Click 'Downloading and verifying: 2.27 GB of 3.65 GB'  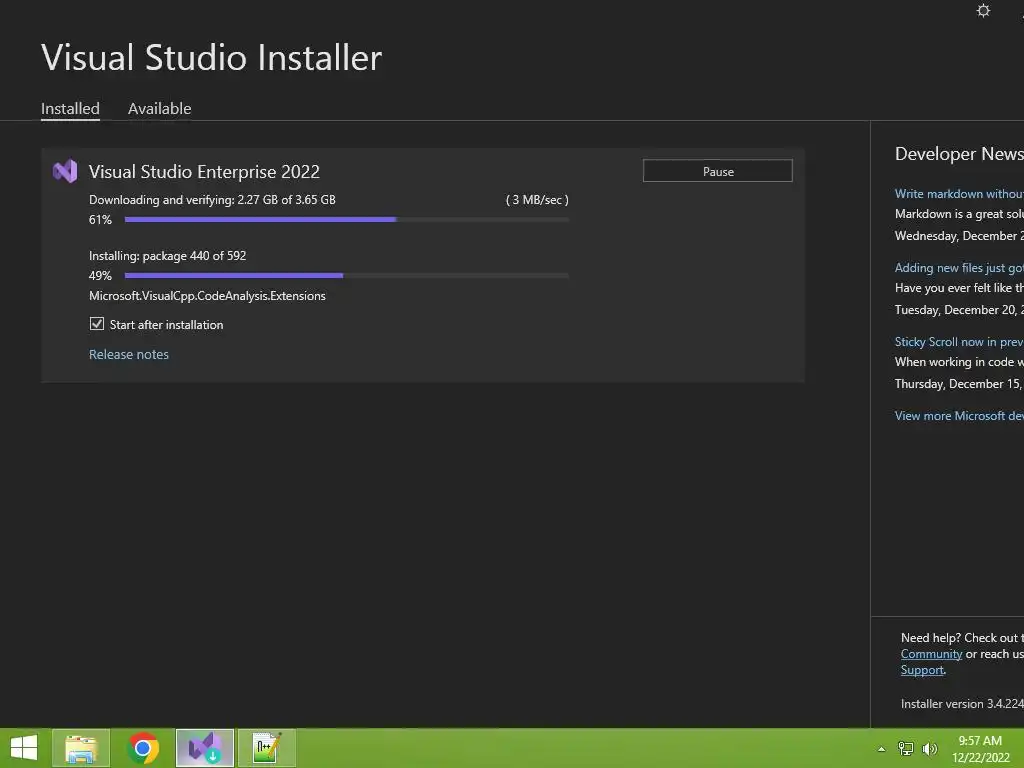click(x=212, y=200)
